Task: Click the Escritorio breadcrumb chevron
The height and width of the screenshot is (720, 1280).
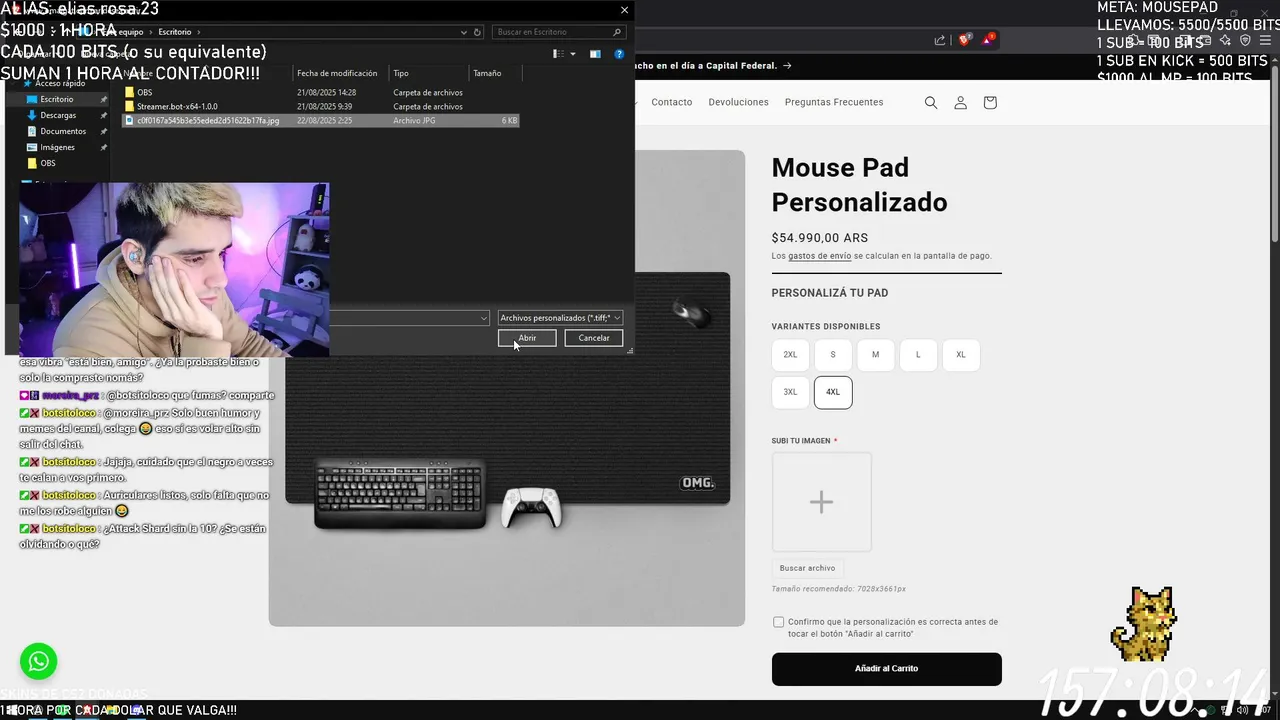Action: click(x=199, y=32)
